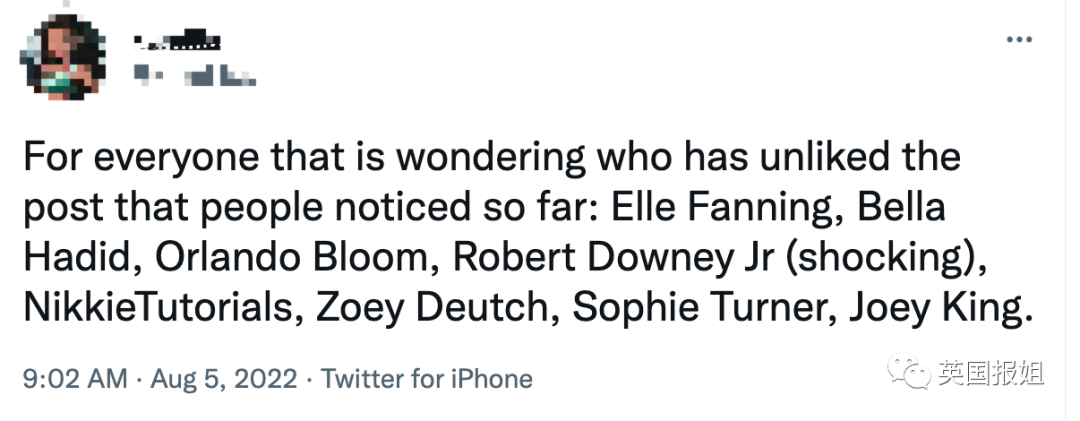Click the 英国报姐 watermark text
The height and width of the screenshot is (421, 1080).
[990, 374]
